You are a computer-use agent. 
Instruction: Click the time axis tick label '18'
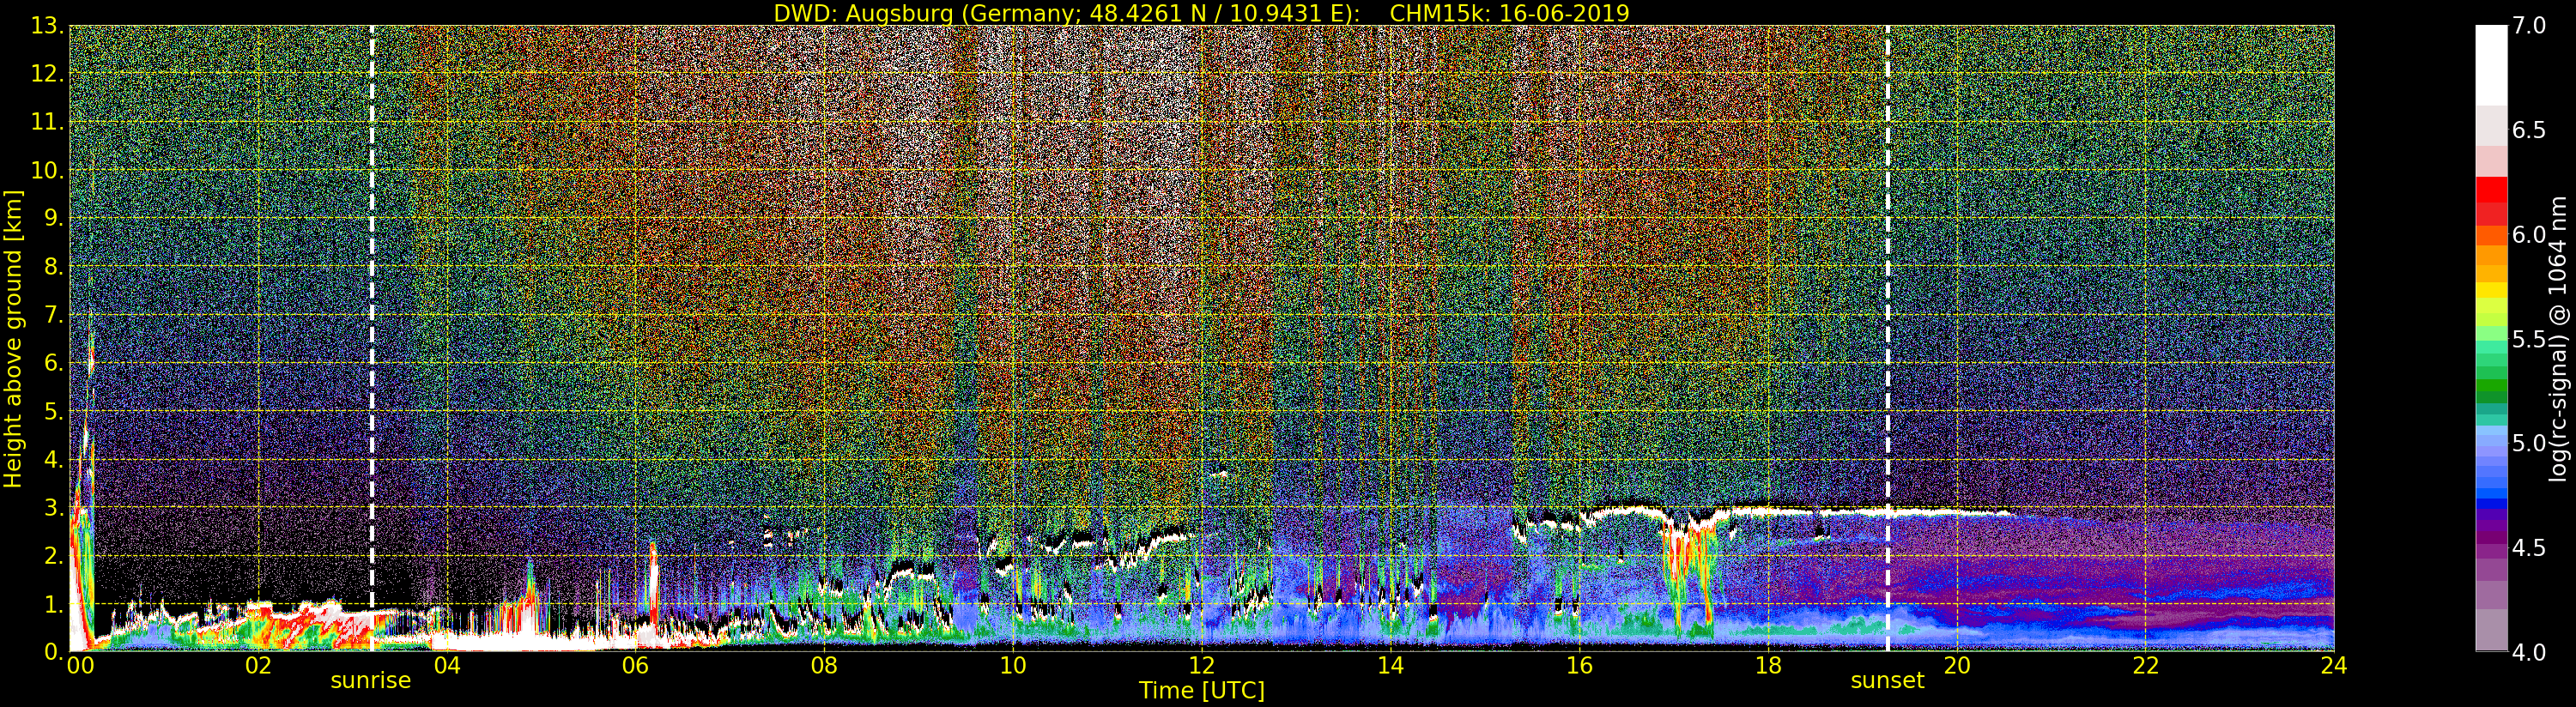coord(1768,666)
